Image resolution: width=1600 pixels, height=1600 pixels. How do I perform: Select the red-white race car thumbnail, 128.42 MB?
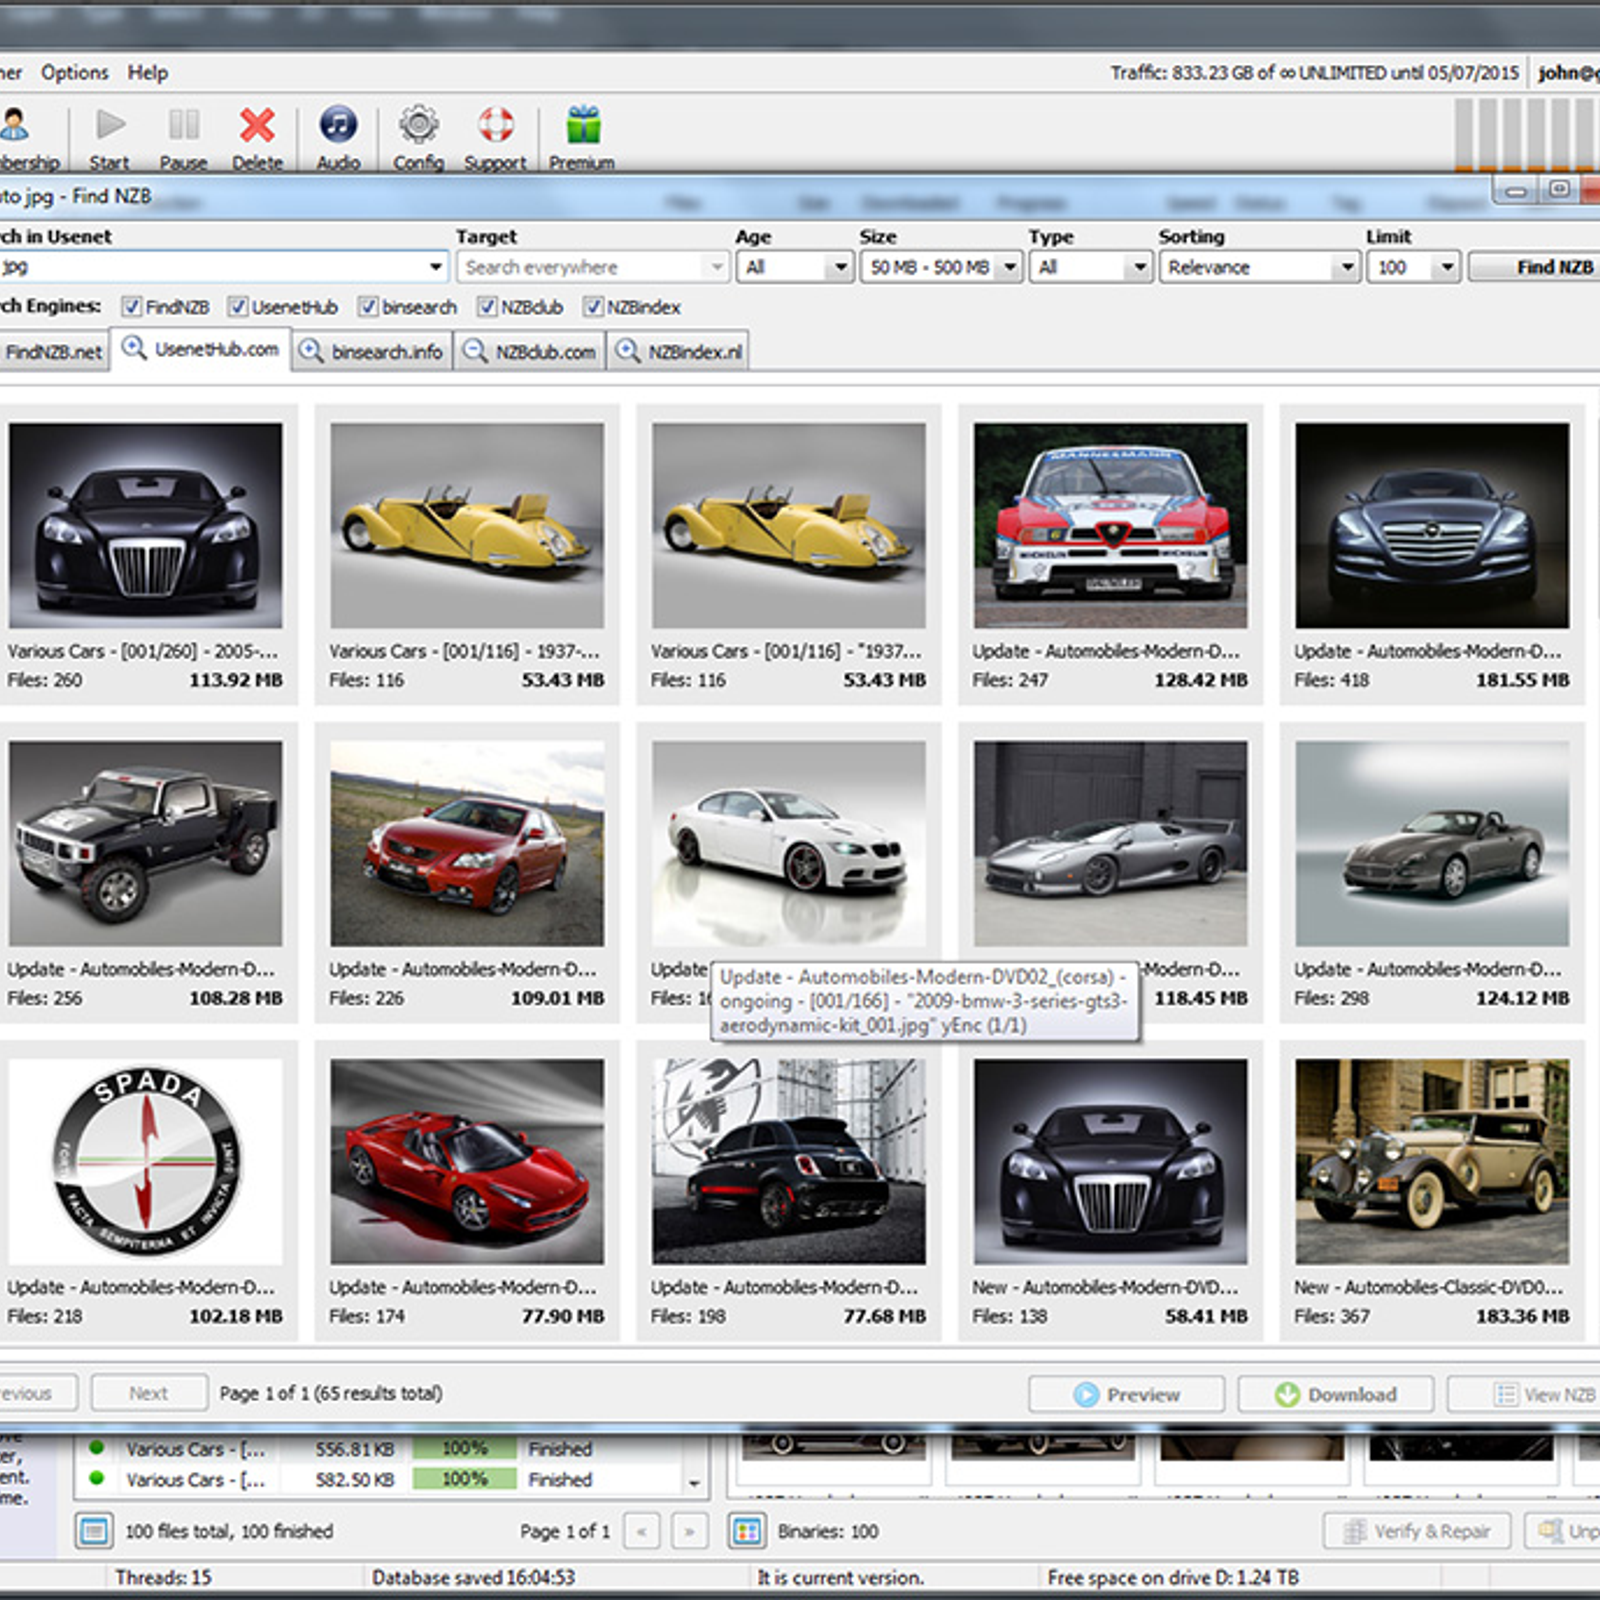click(x=1110, y=525)
